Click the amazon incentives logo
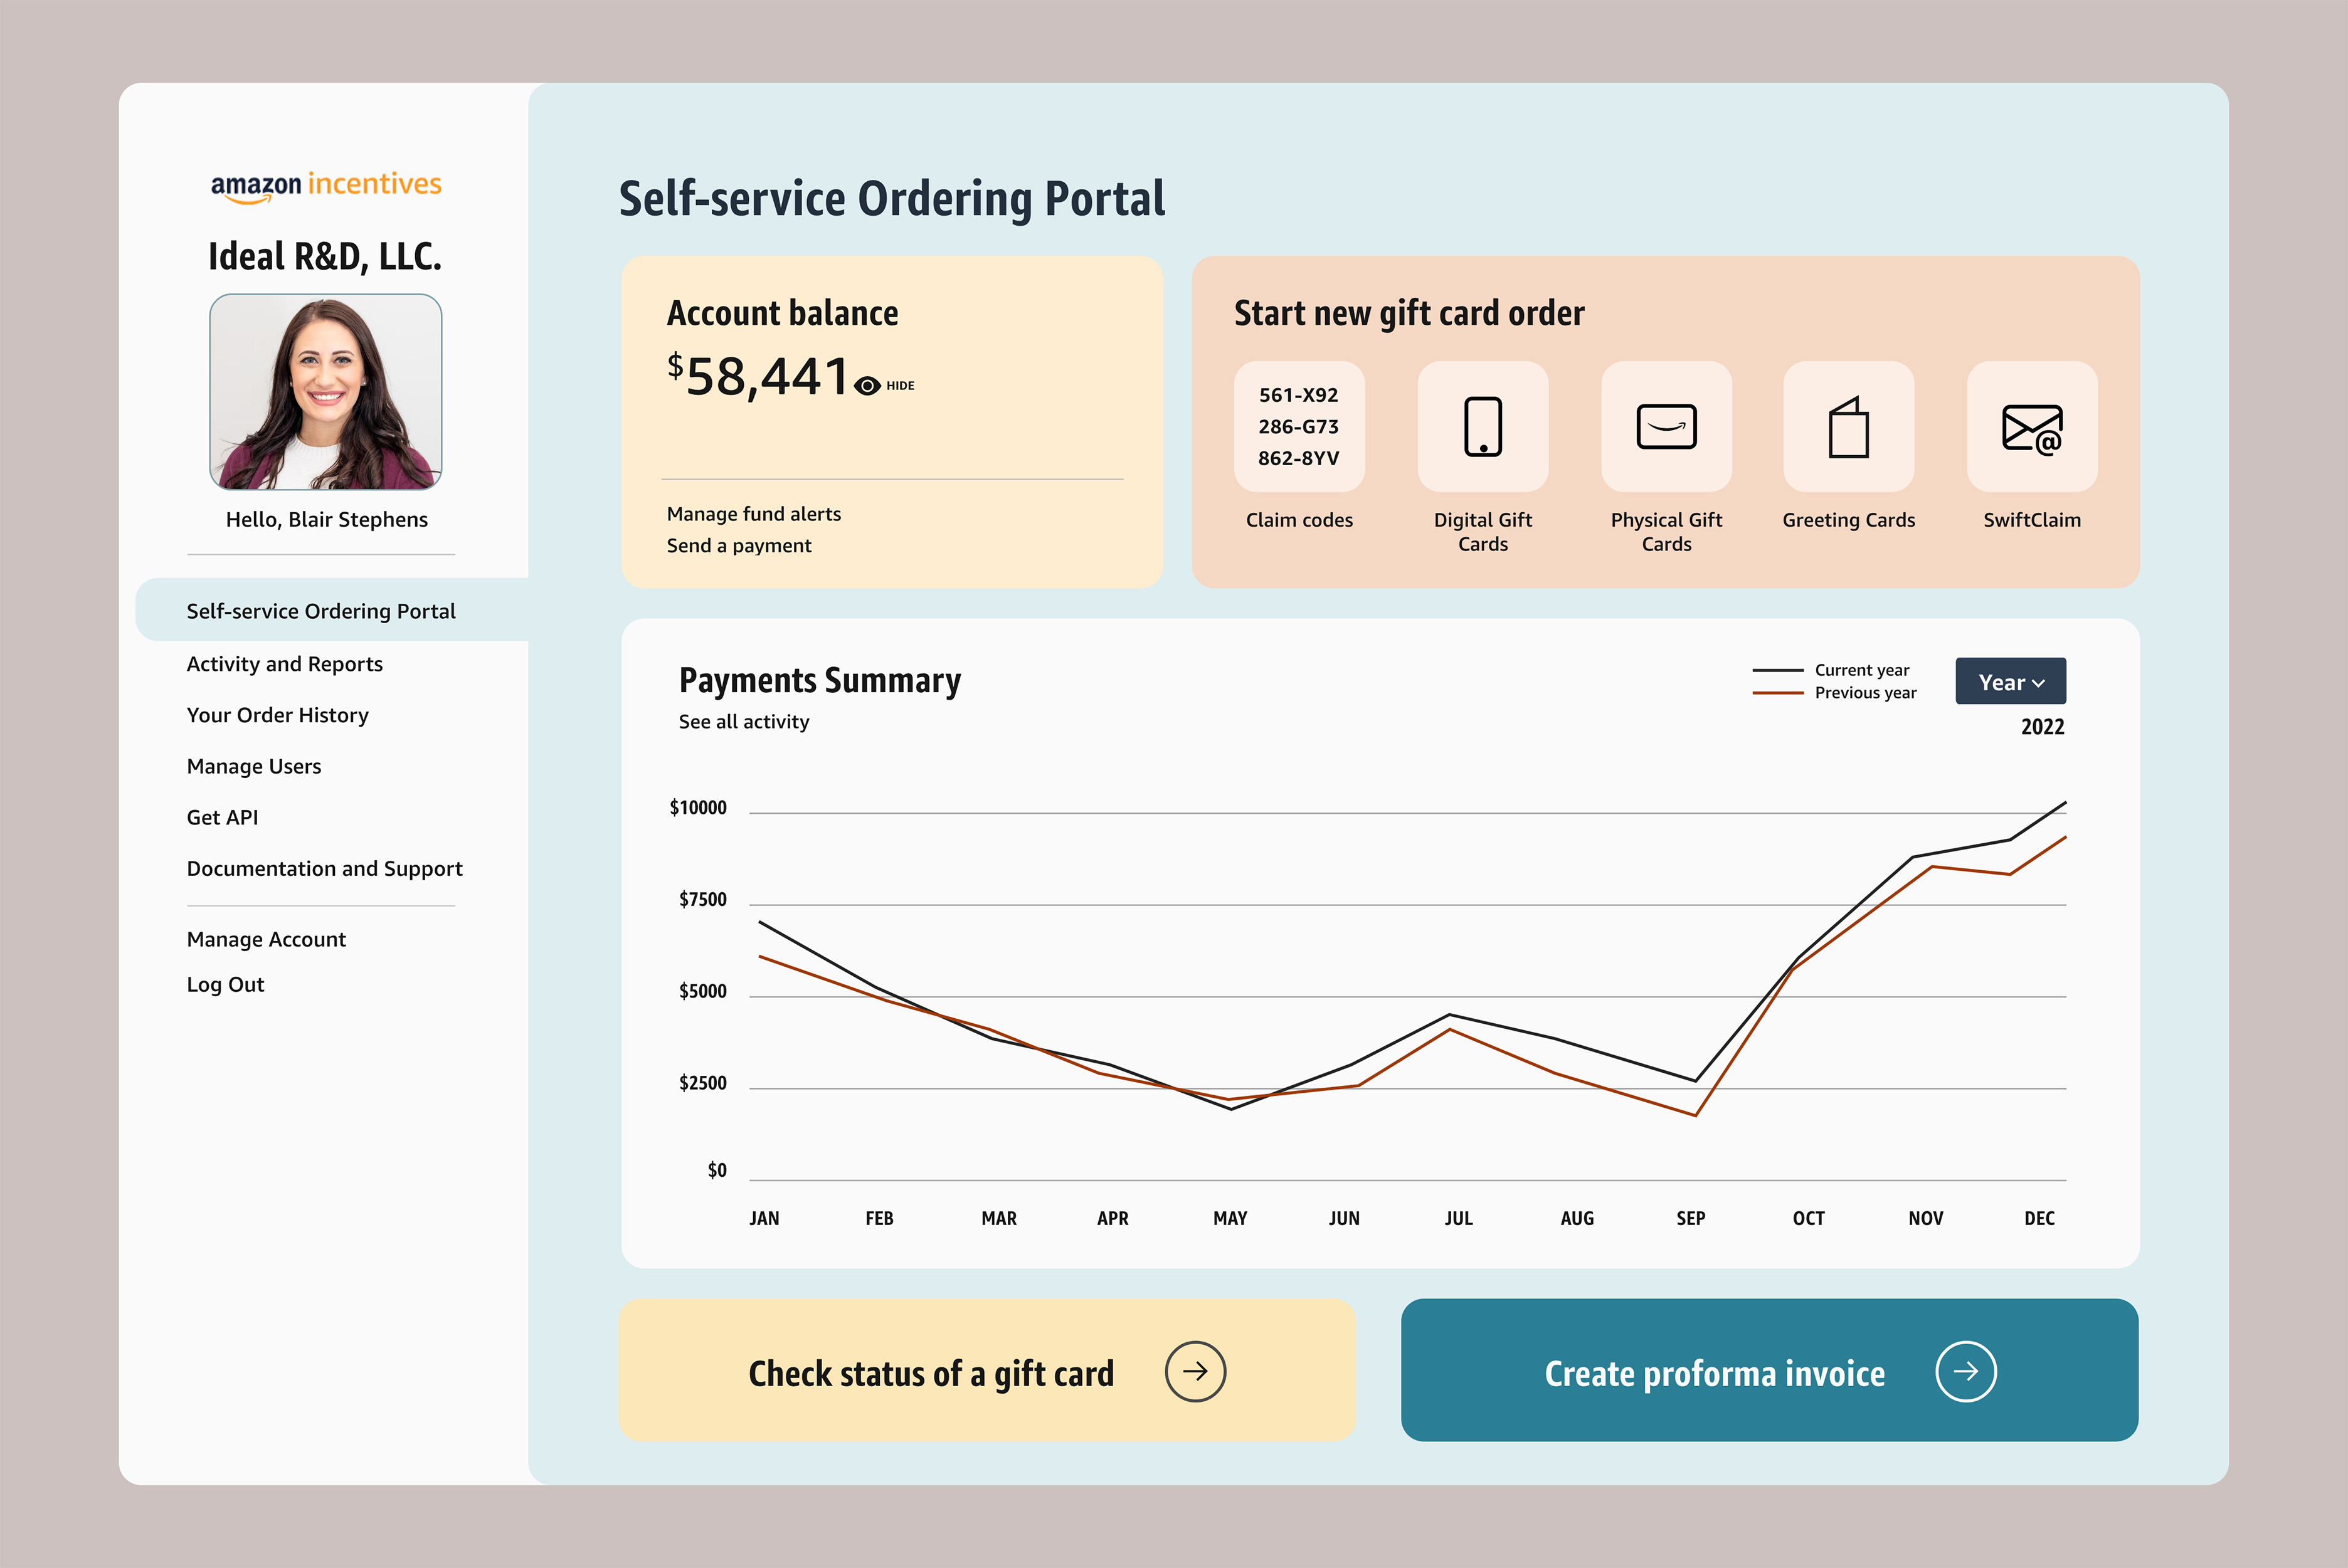2348x1568 pixels. click(325, 185)
